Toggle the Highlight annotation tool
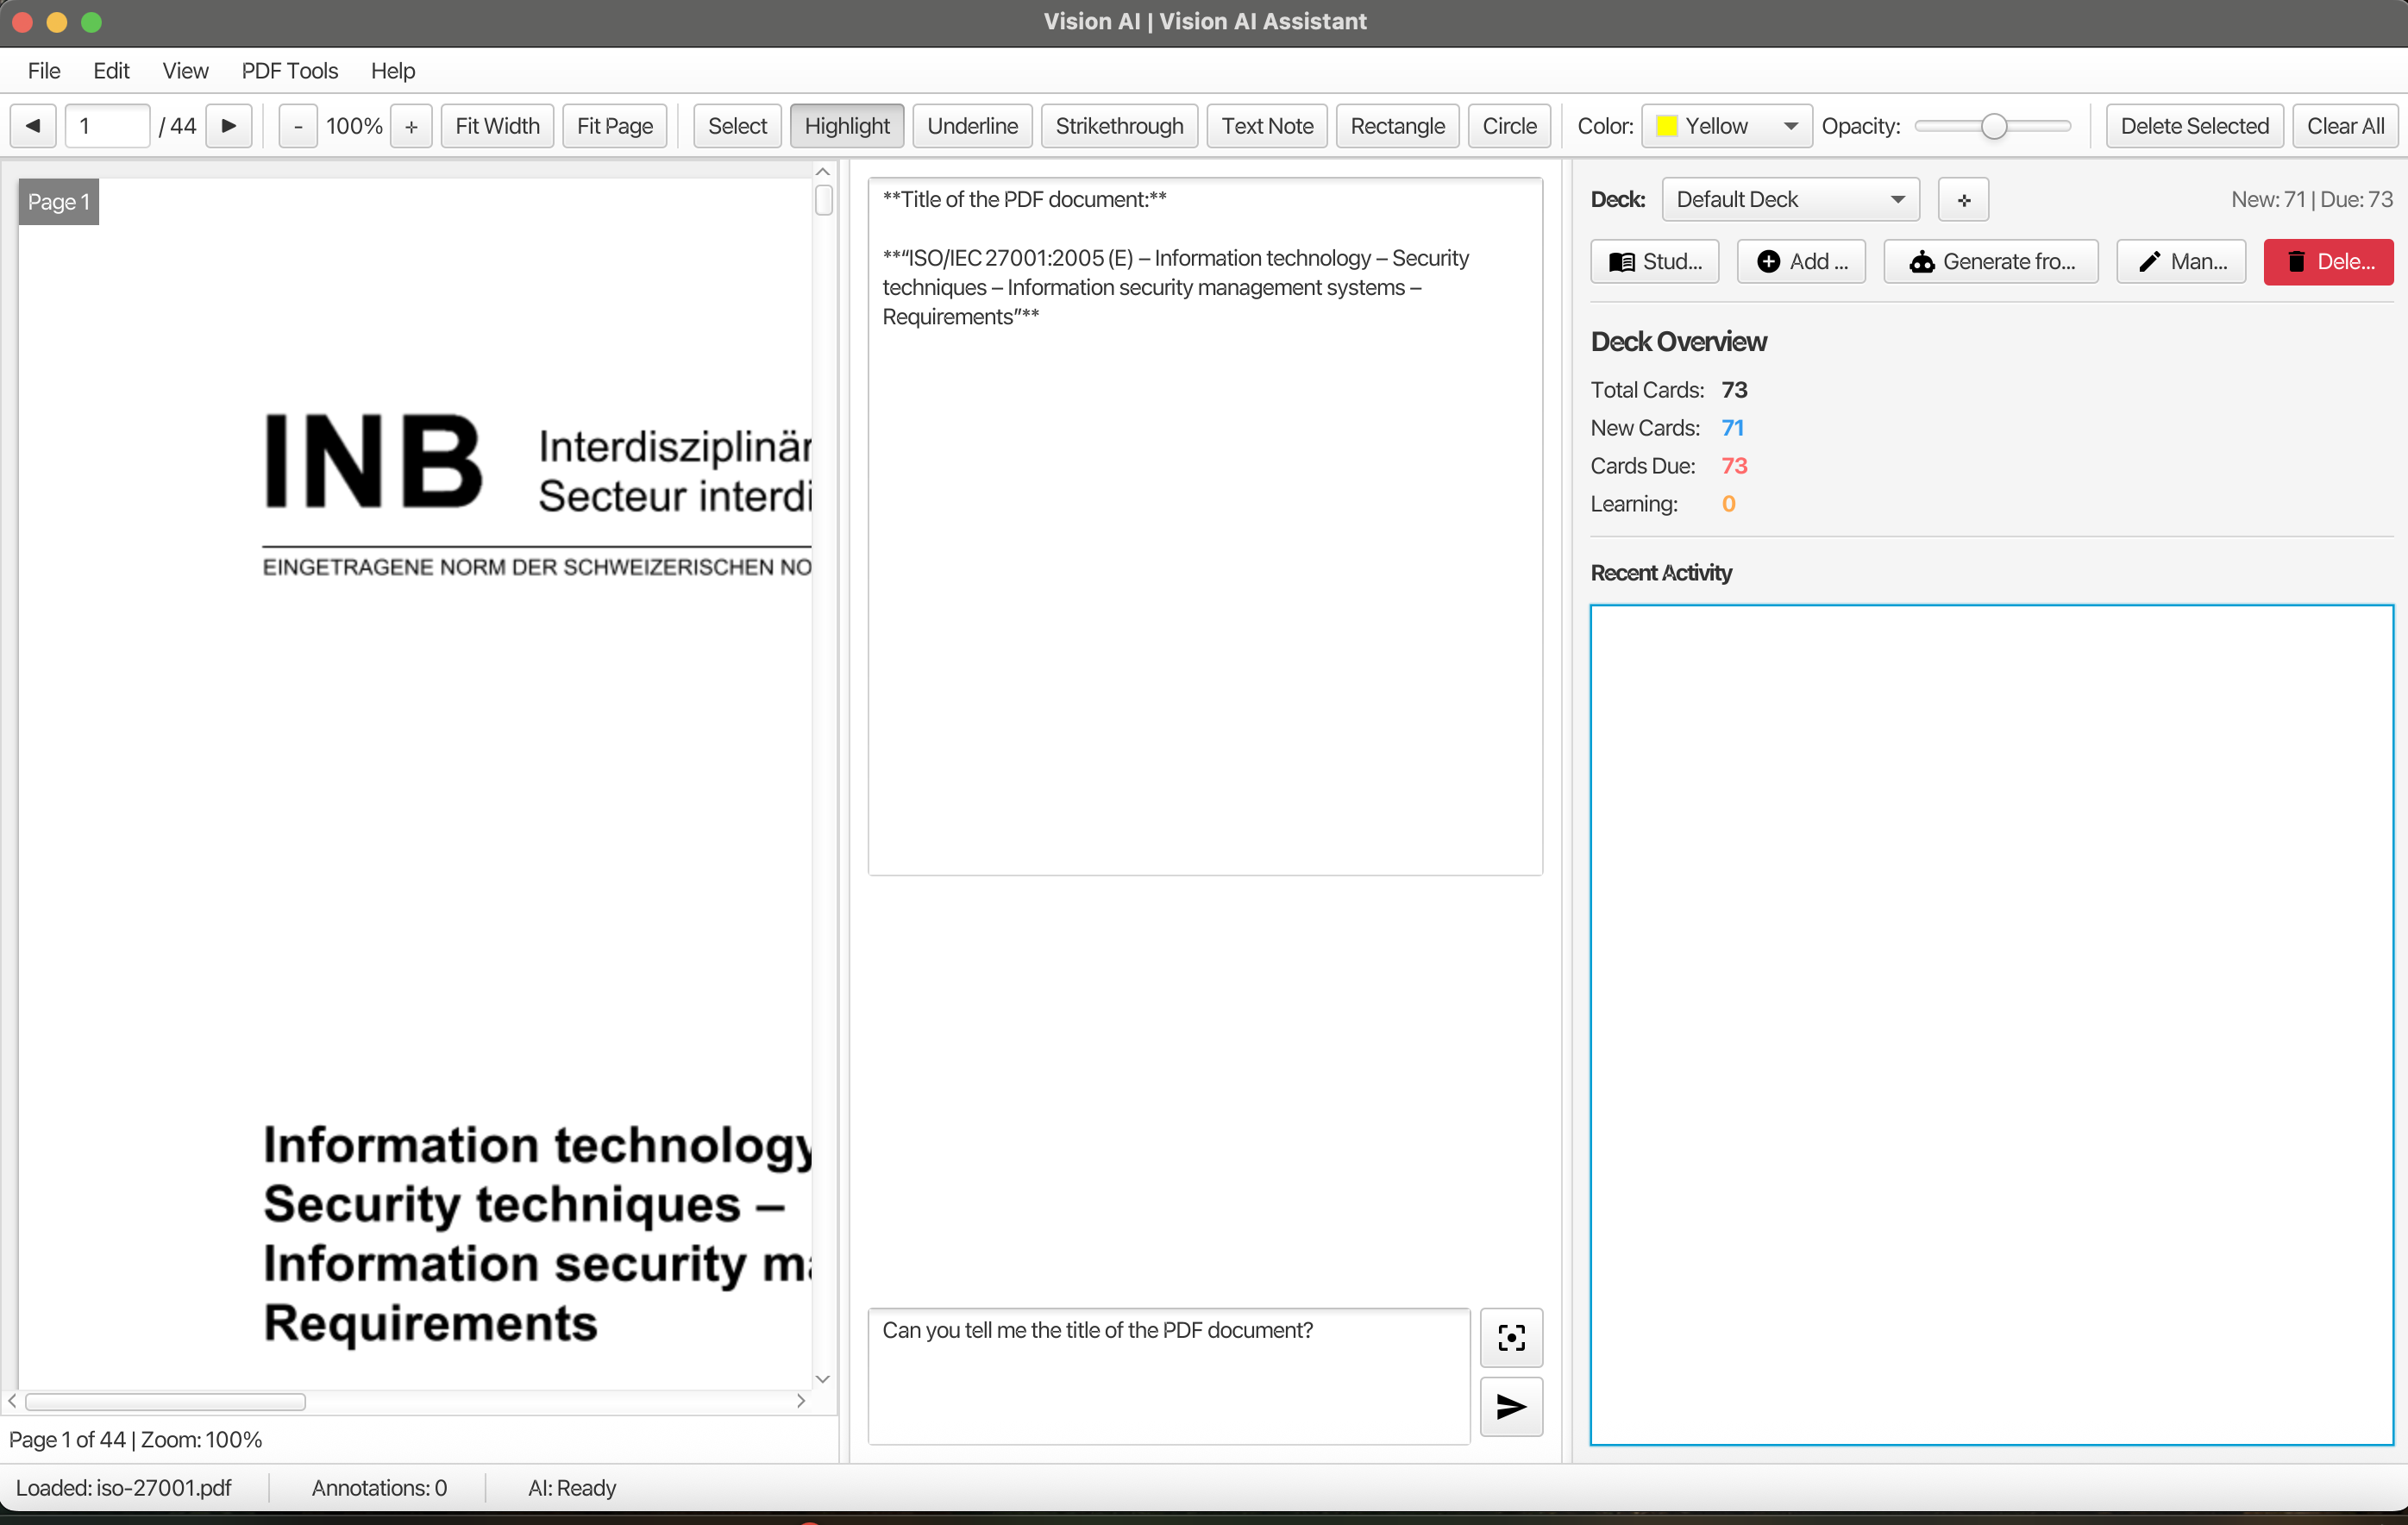Image resolution: width=2408 pixels, height=1525 pixels. point(846,126)
